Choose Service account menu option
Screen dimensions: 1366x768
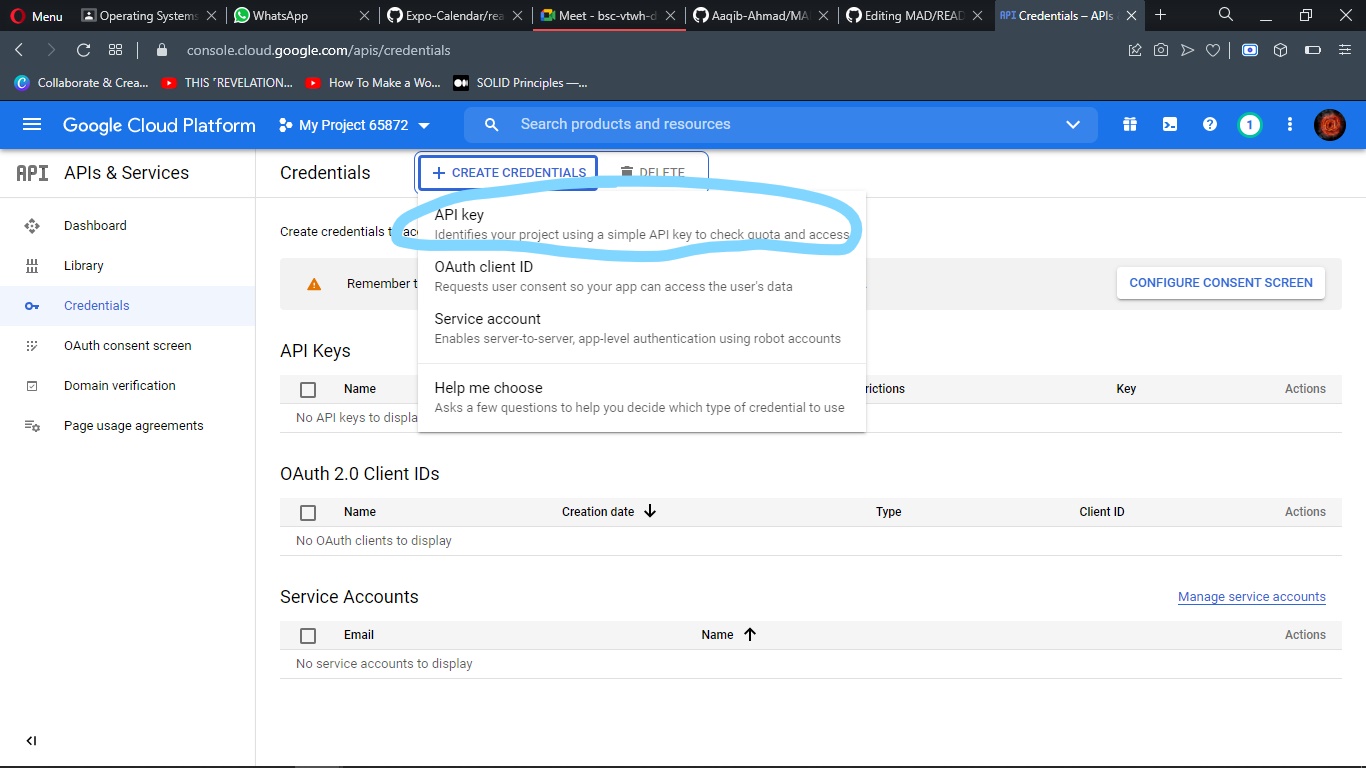(641, 328)
